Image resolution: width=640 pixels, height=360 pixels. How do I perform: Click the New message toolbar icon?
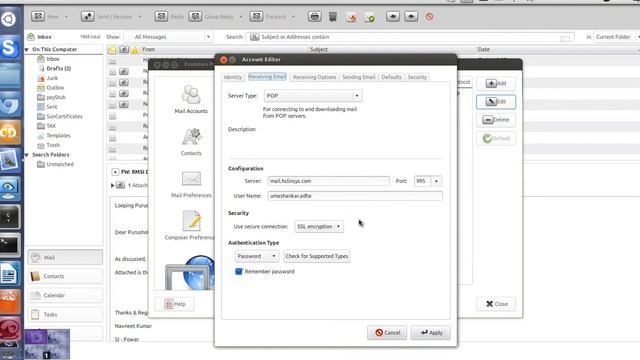(38, 16)
